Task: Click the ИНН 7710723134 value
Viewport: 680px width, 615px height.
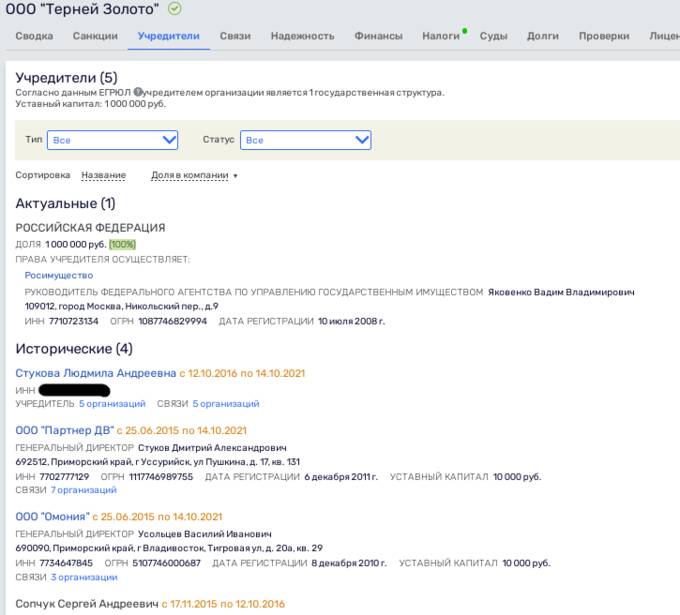Action: pyautogui.click(x=74, y=321)
